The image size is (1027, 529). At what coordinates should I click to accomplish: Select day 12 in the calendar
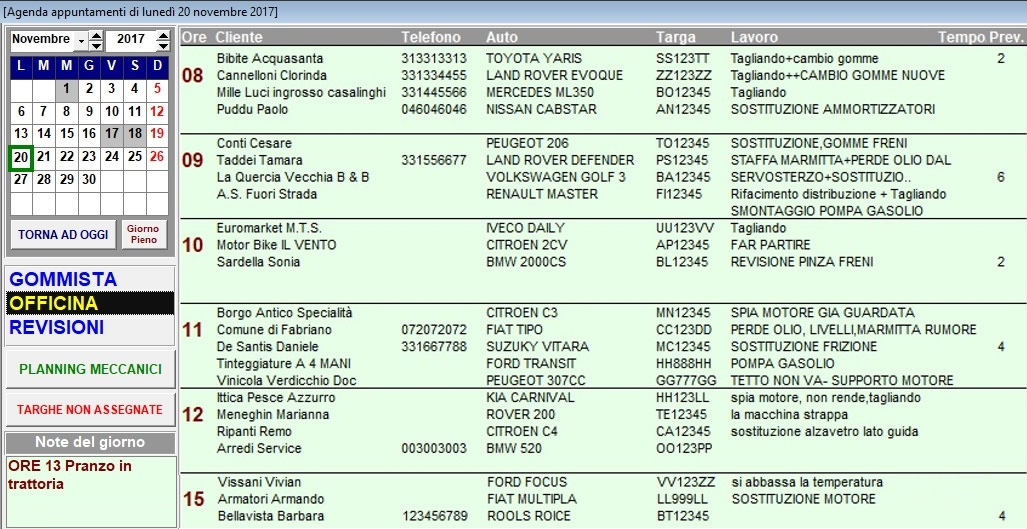[x=157, y=111]
